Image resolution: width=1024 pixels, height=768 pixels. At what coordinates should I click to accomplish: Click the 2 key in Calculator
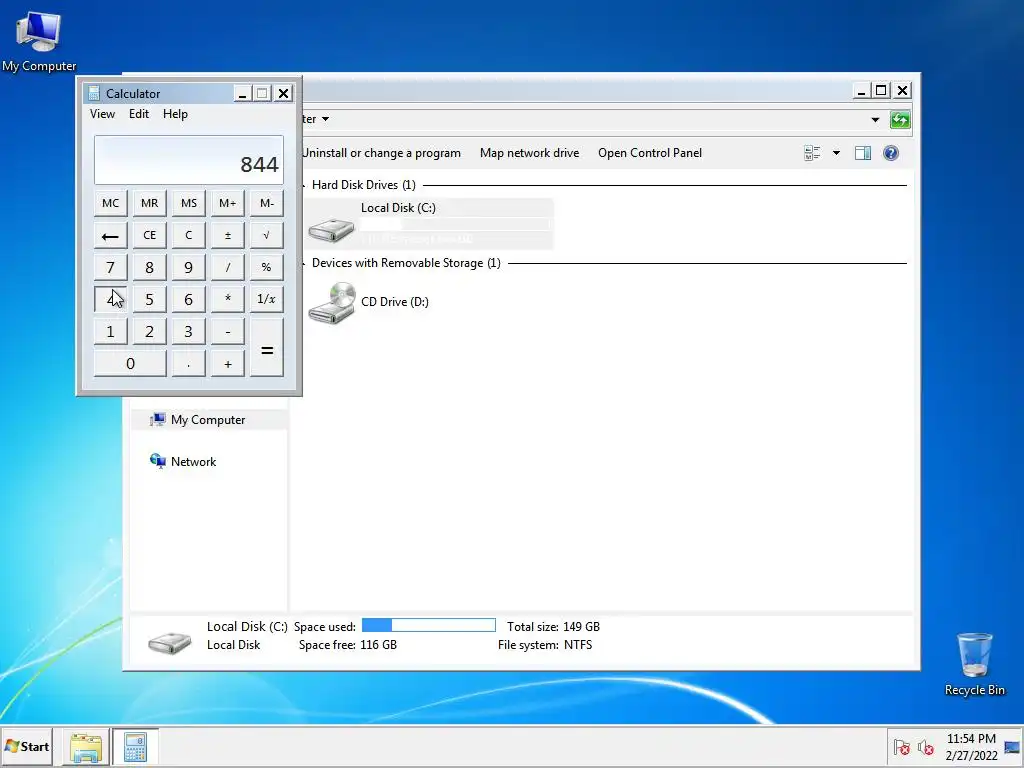[x=150, y=332]
